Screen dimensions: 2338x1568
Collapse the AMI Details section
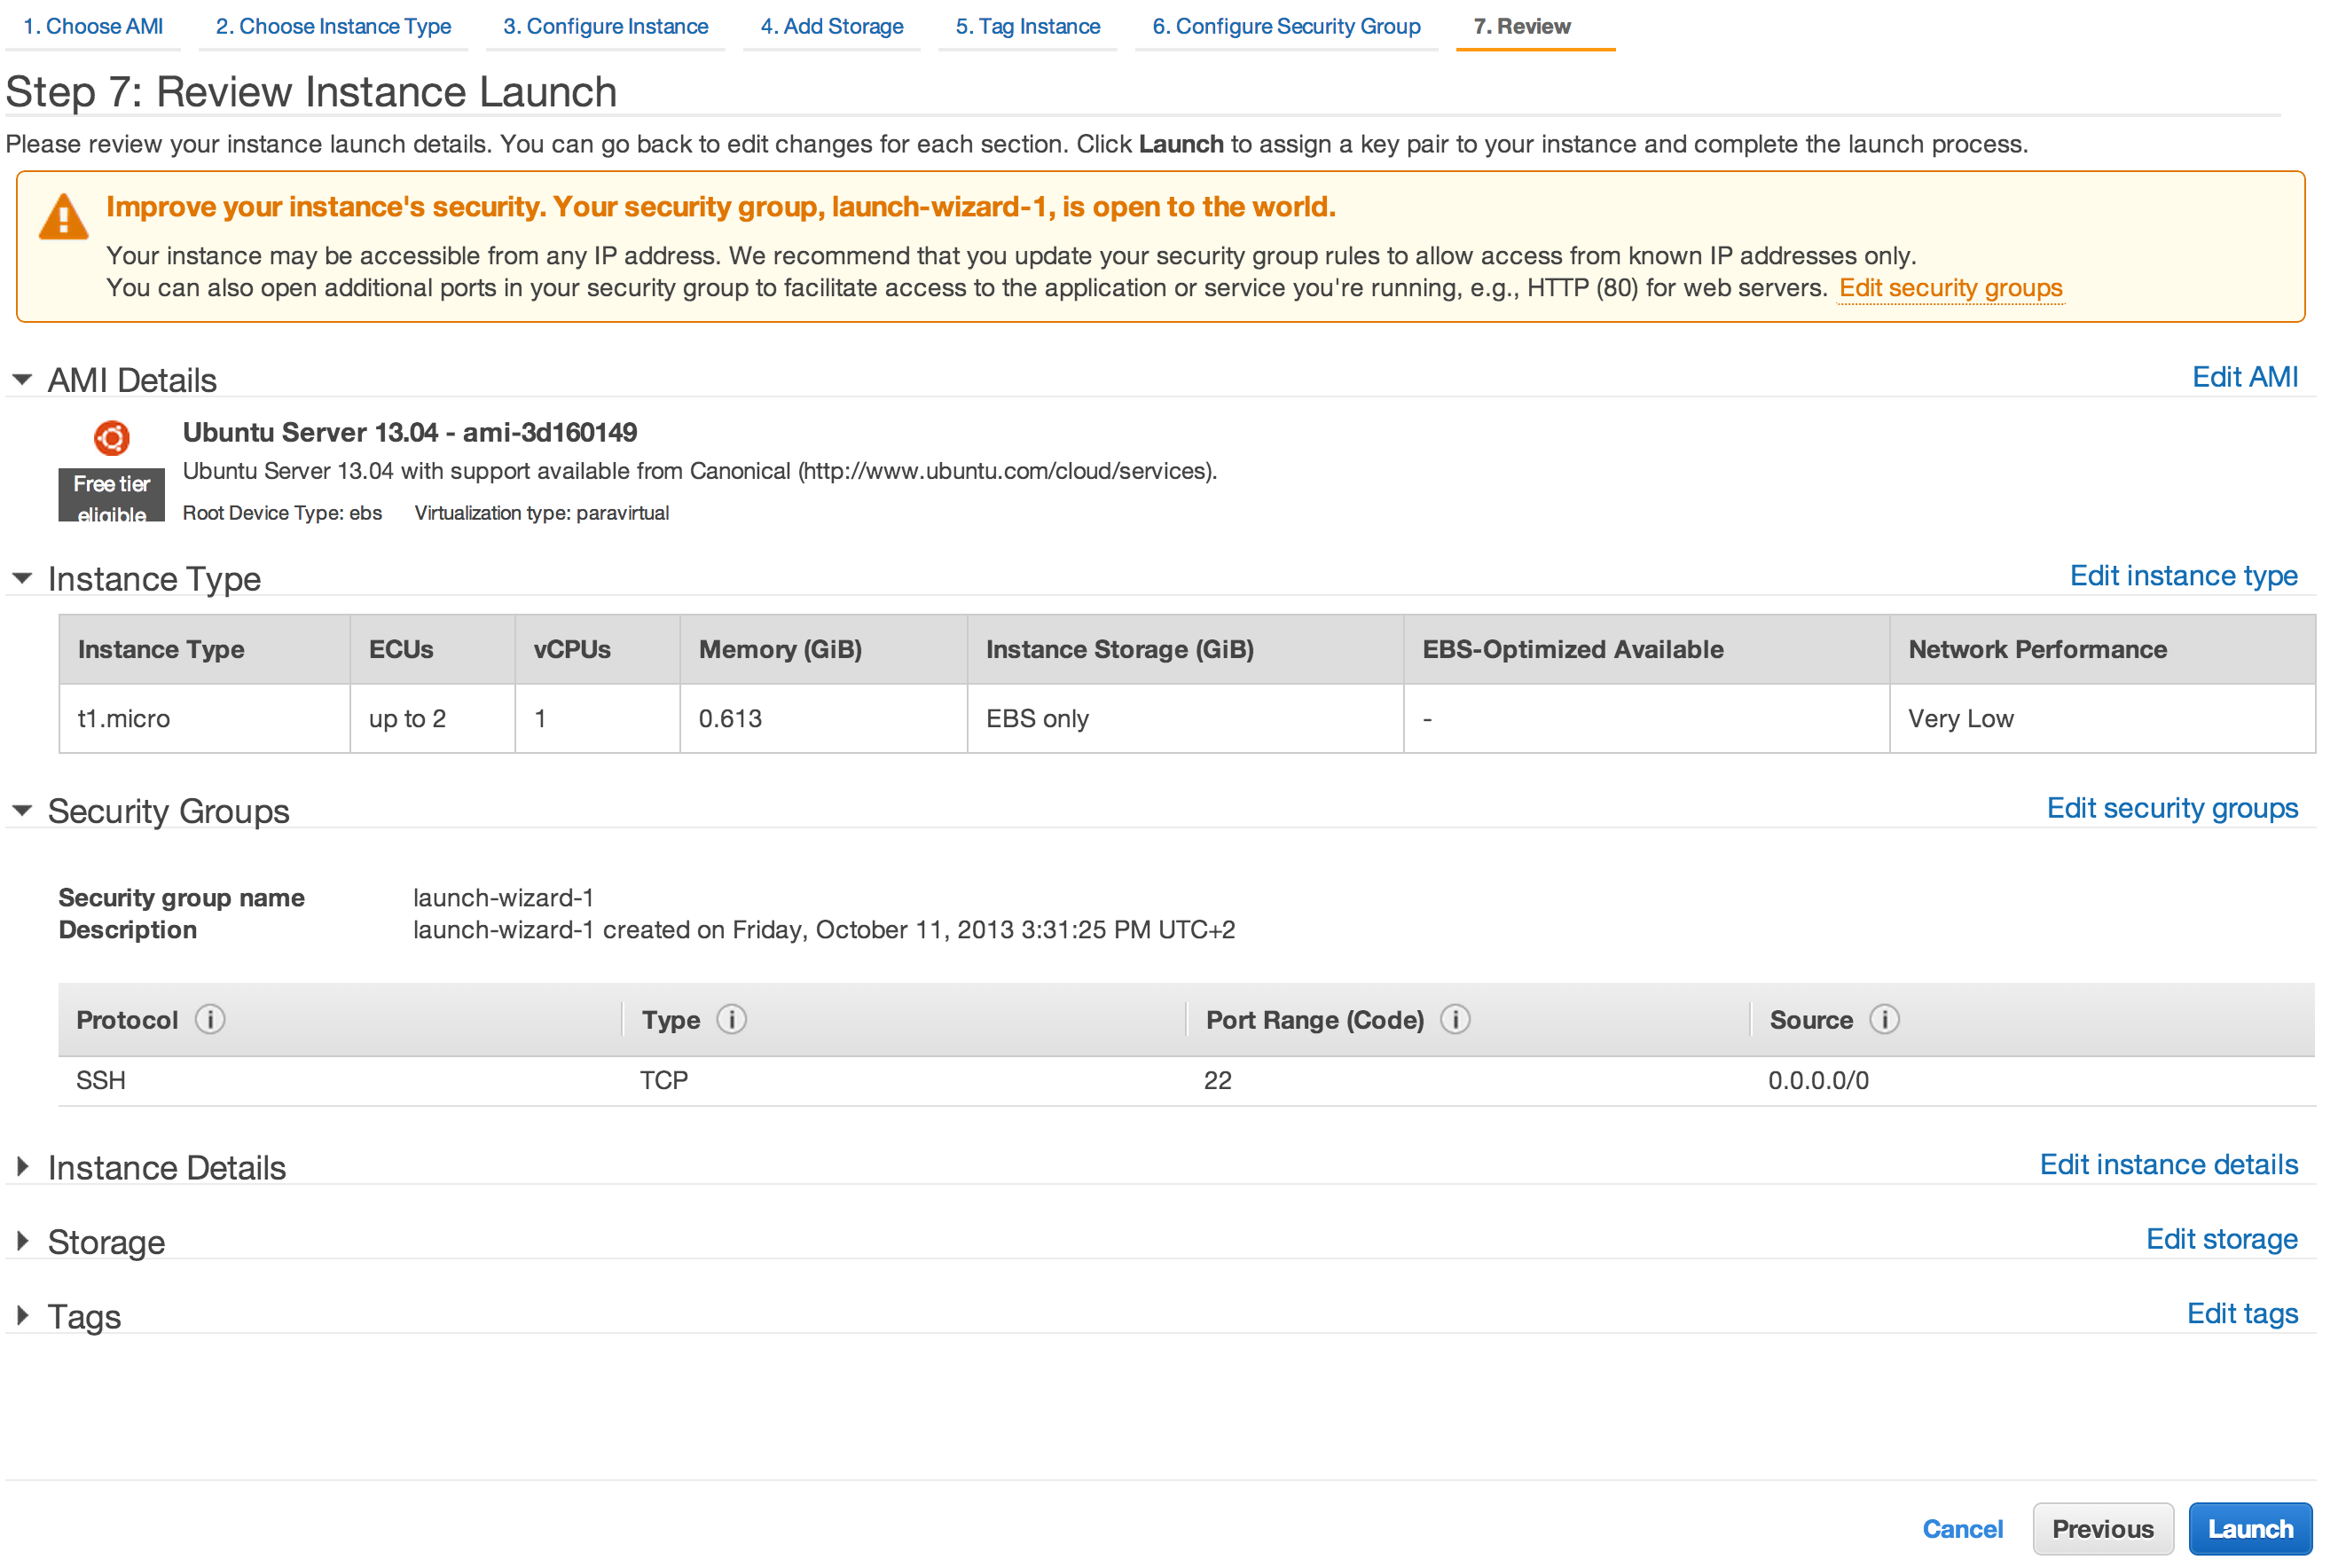click(x=23, y=380)
